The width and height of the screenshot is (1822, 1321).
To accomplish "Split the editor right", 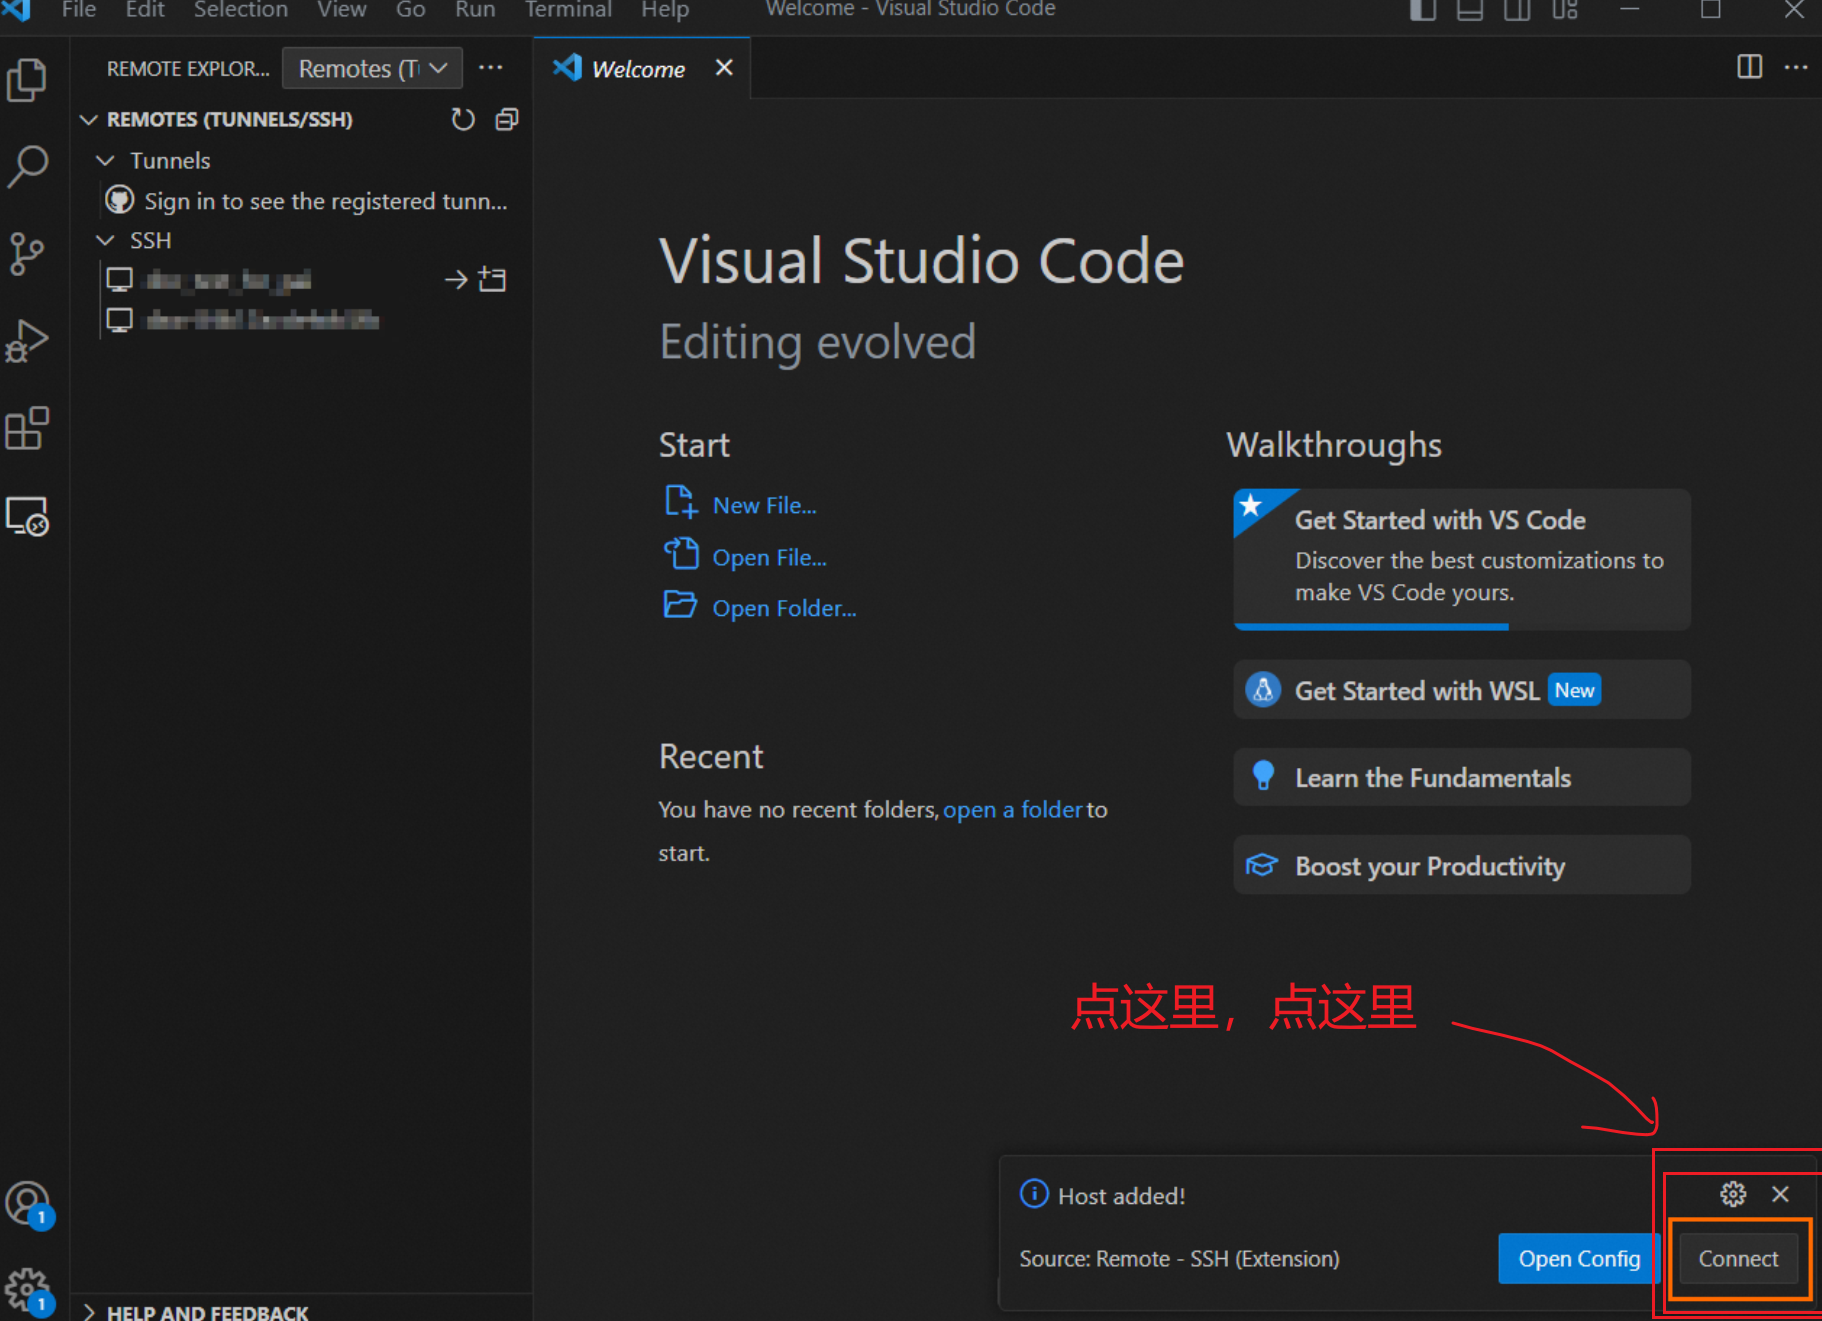I will [1749, 67].
